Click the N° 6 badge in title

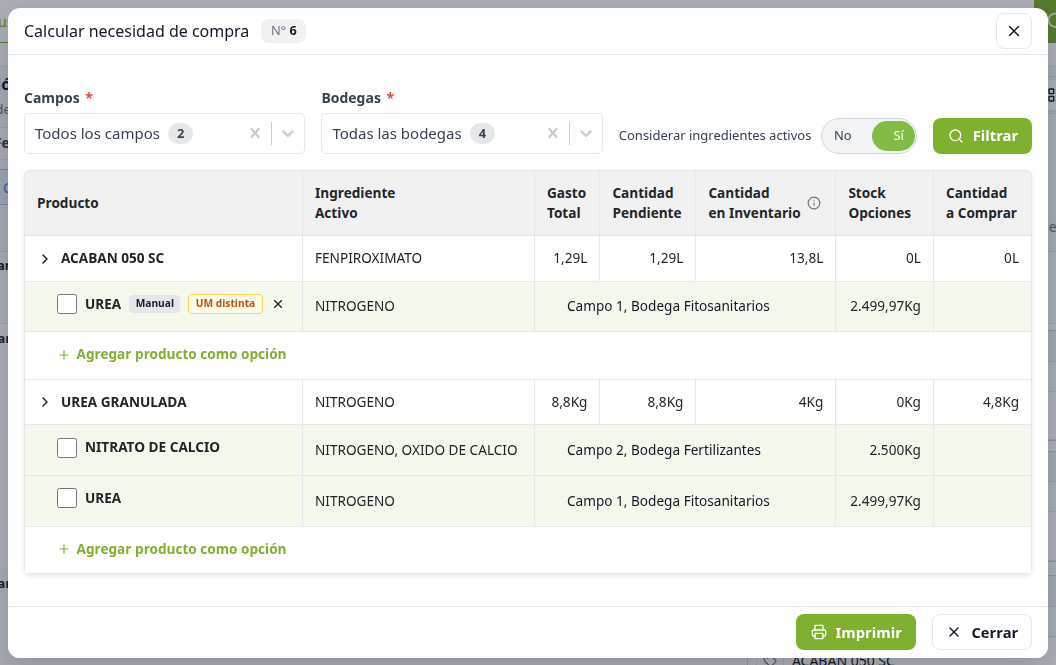[x=284, y=31]
